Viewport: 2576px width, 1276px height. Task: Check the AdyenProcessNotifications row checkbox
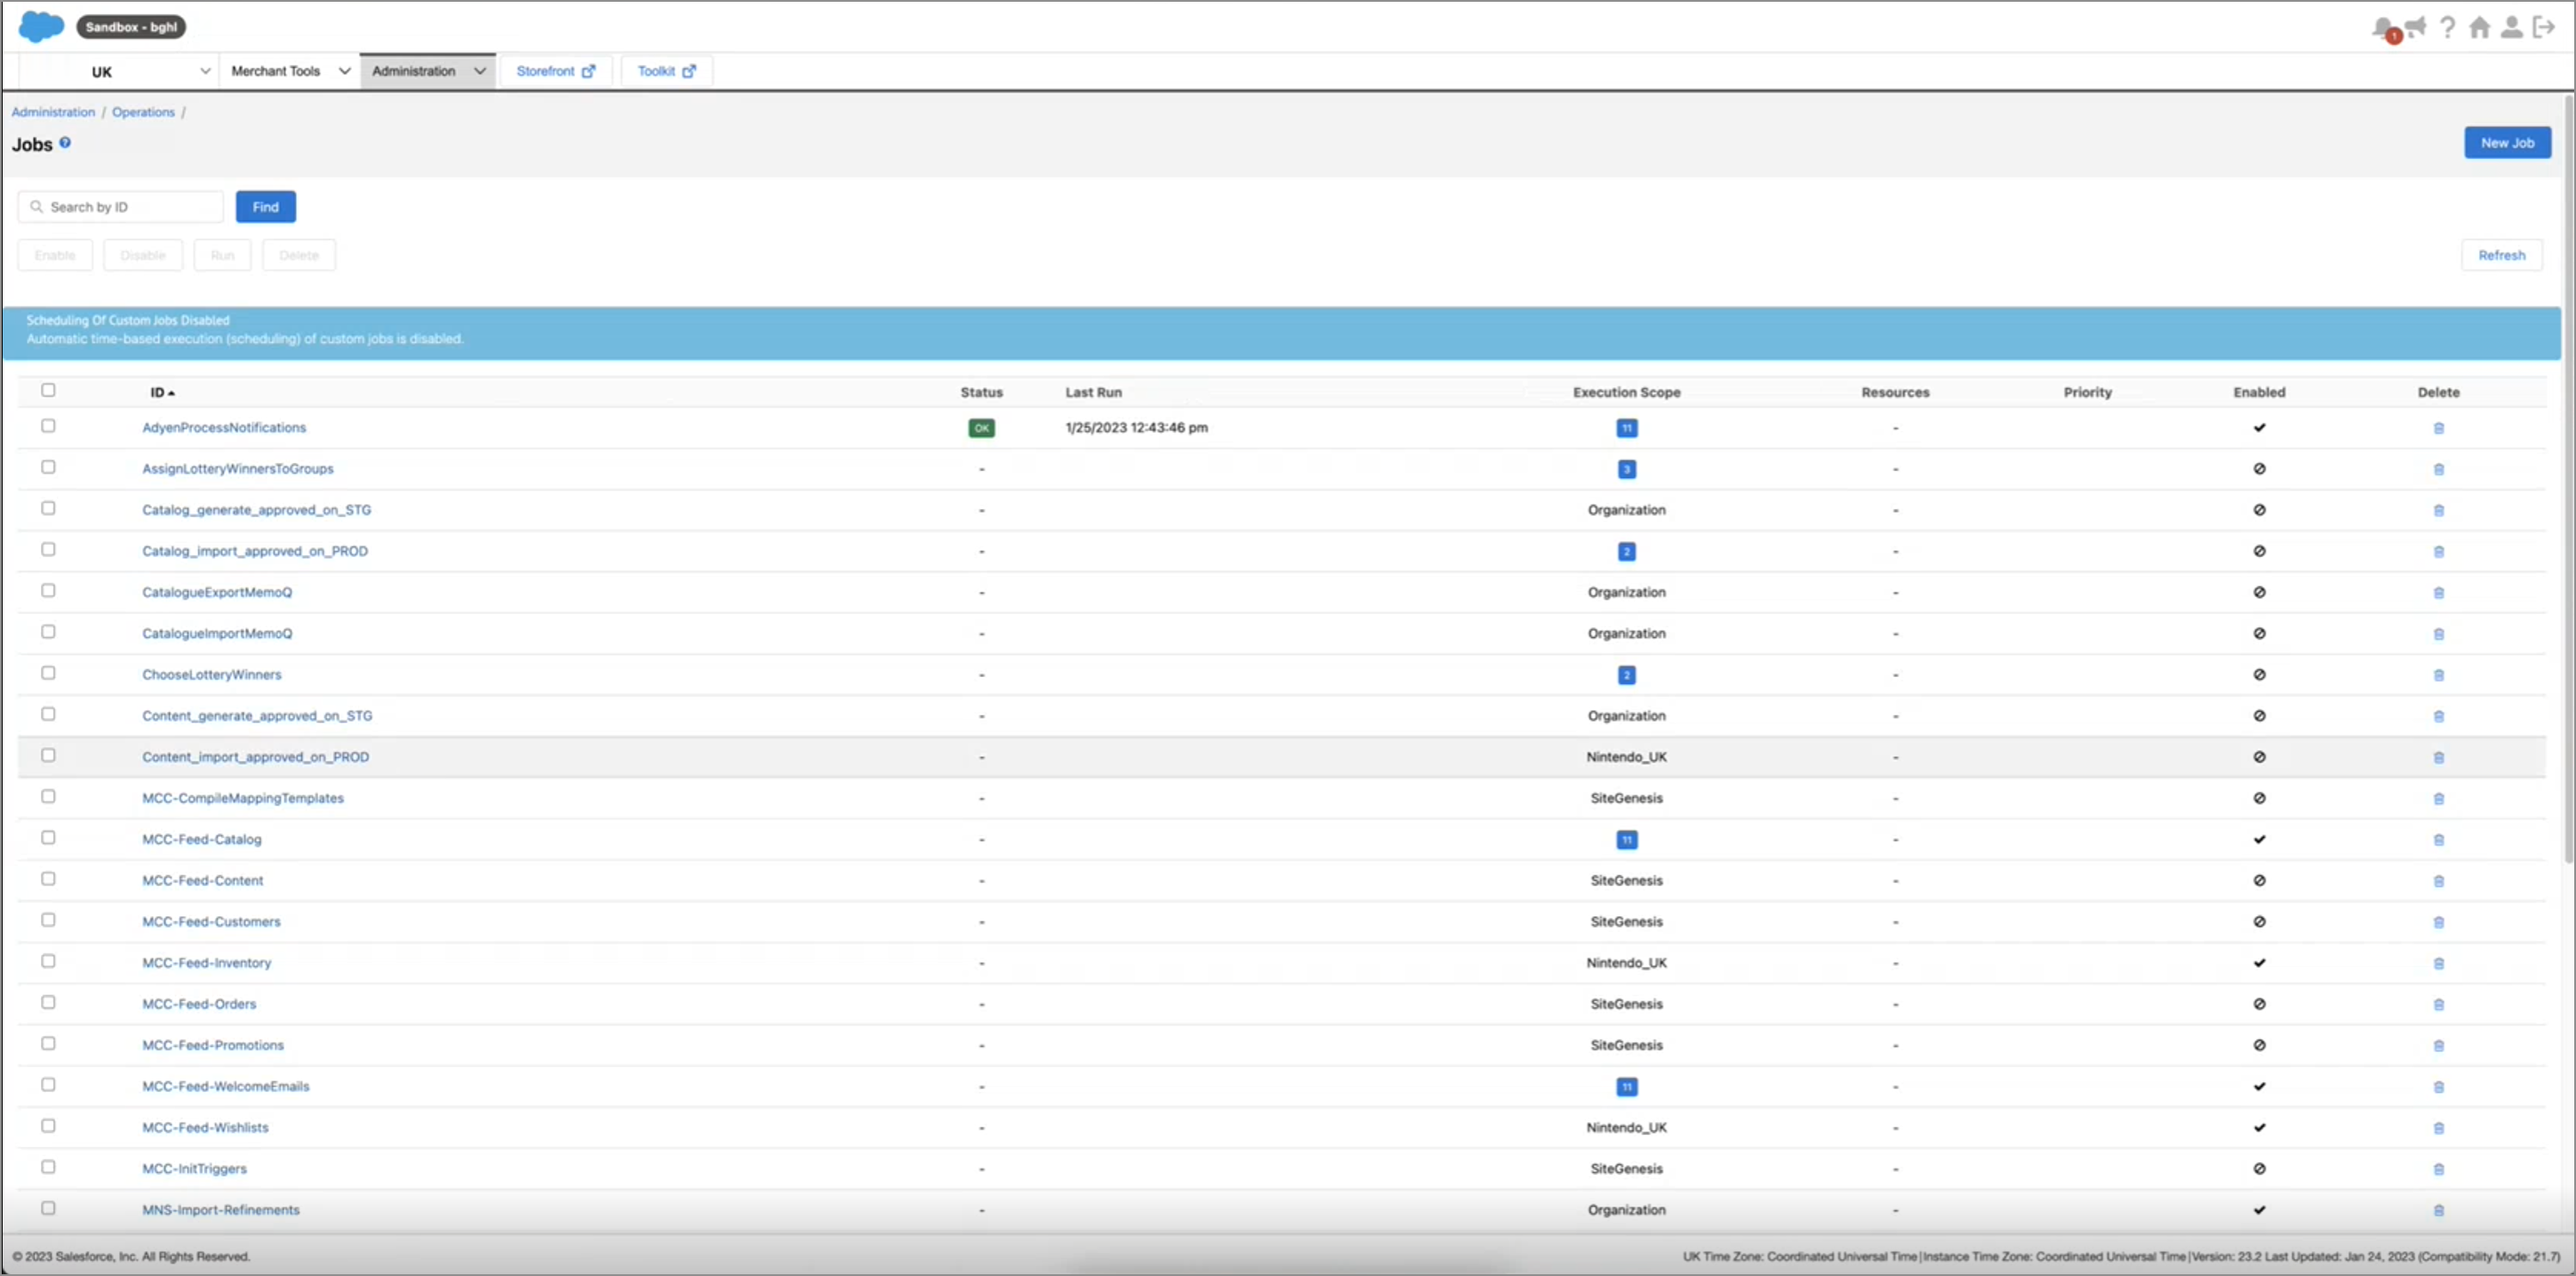tap(48, 426)
